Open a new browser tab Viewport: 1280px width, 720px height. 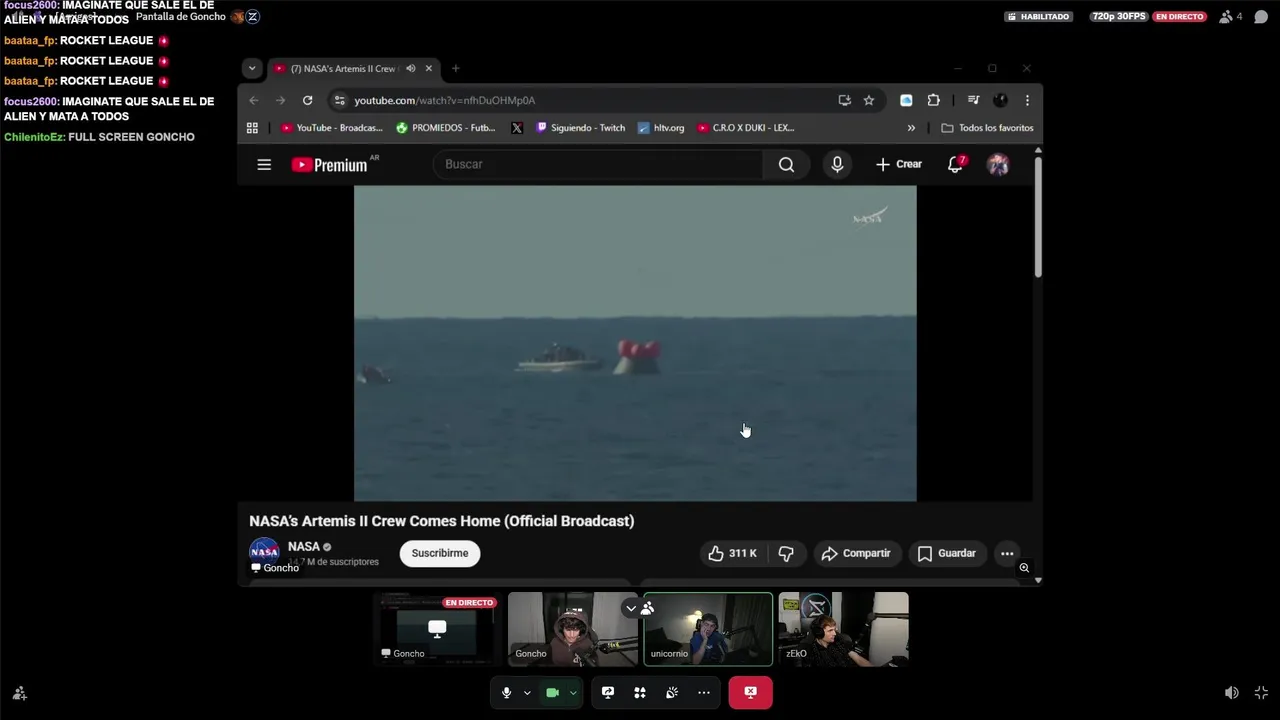tap(455, 68)
